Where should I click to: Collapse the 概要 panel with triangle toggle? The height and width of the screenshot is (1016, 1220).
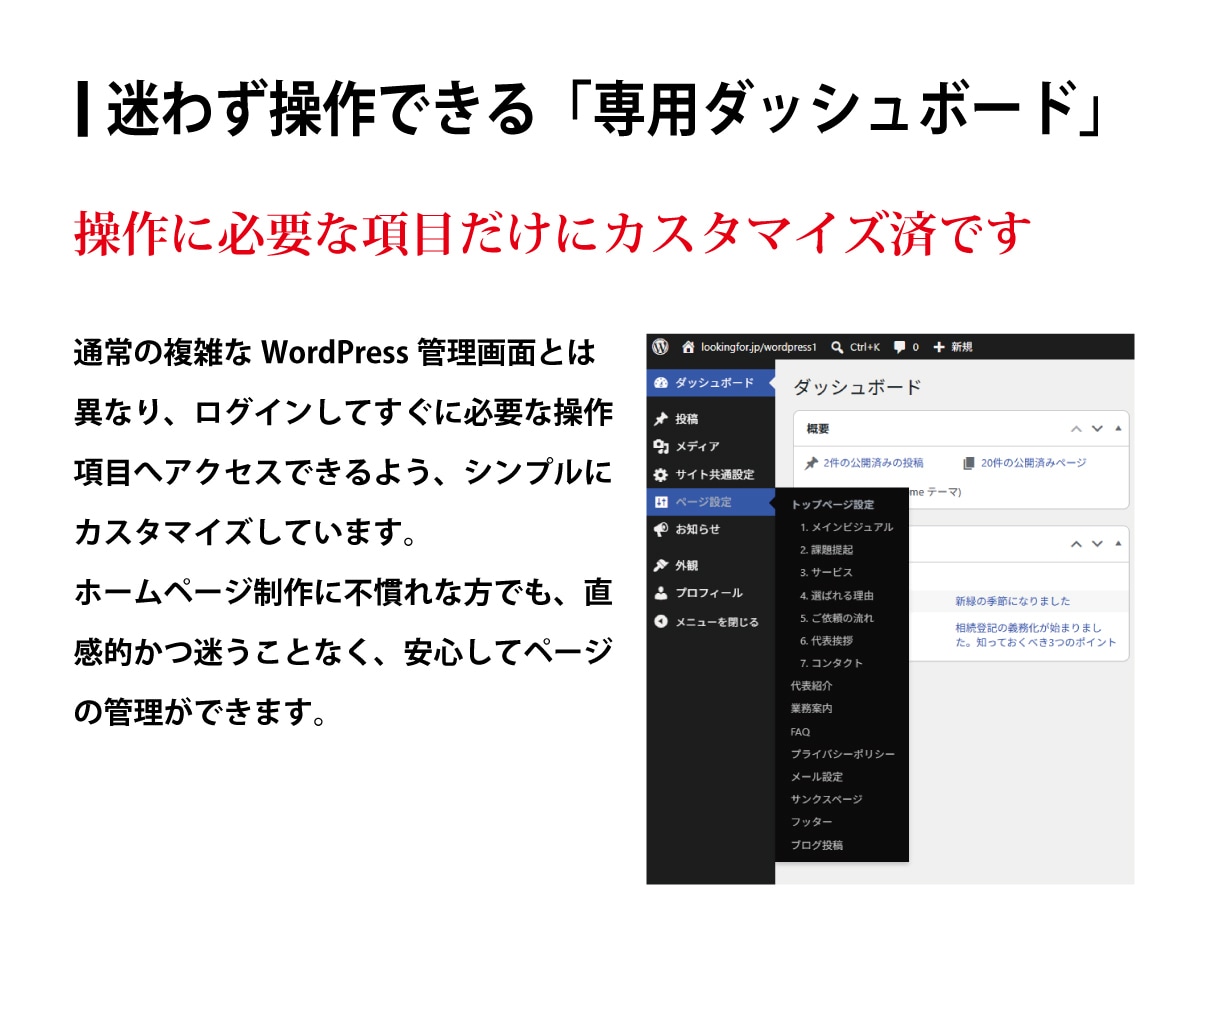1118,428
